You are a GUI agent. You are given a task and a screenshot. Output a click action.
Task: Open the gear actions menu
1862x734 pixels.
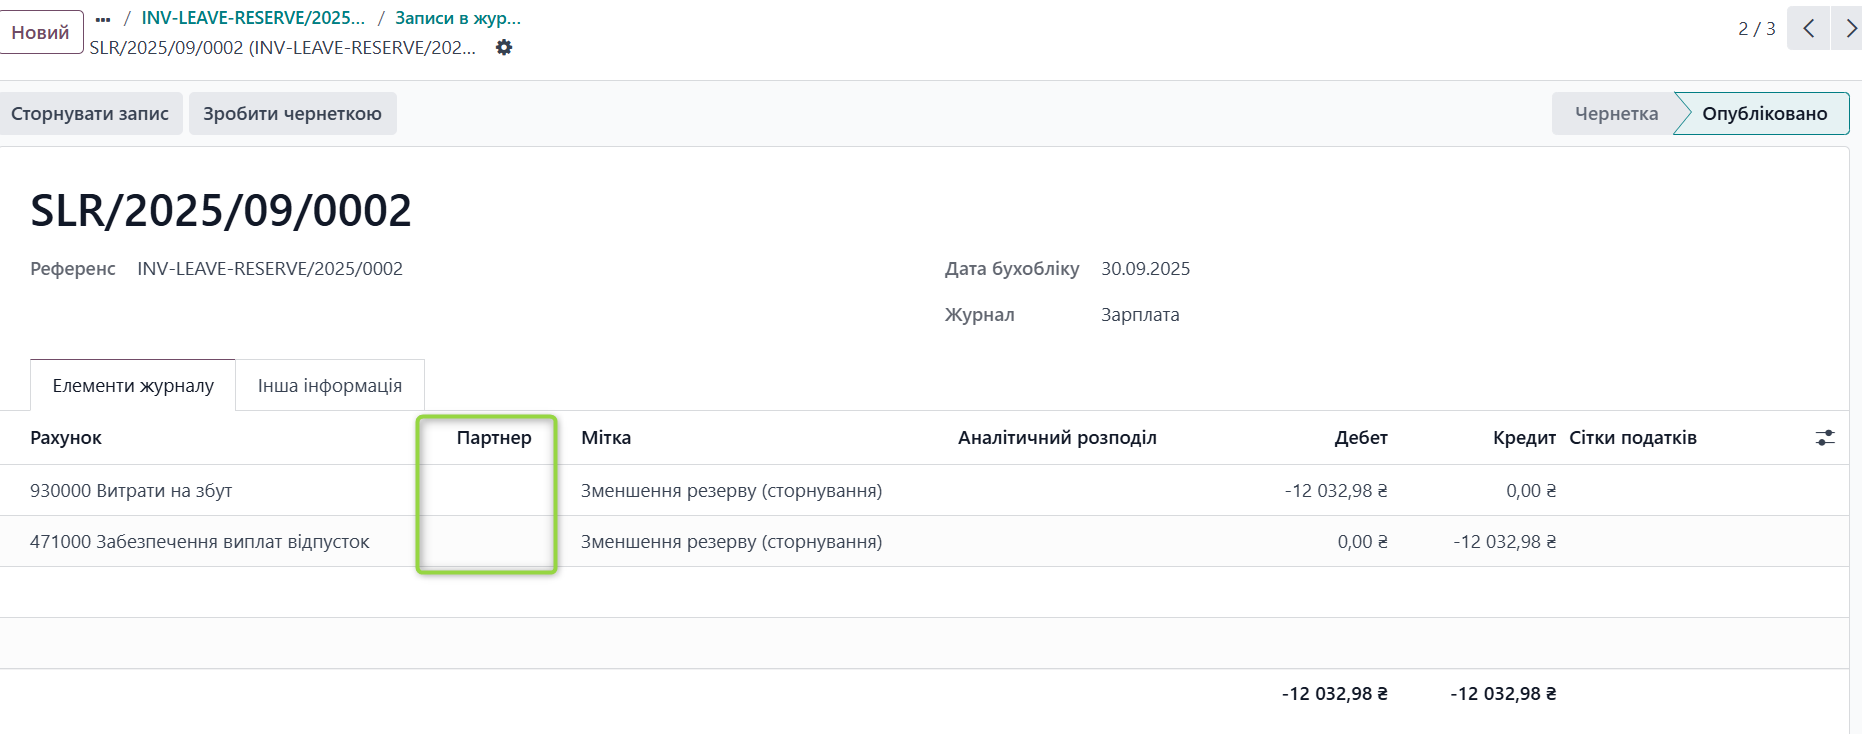504,48
